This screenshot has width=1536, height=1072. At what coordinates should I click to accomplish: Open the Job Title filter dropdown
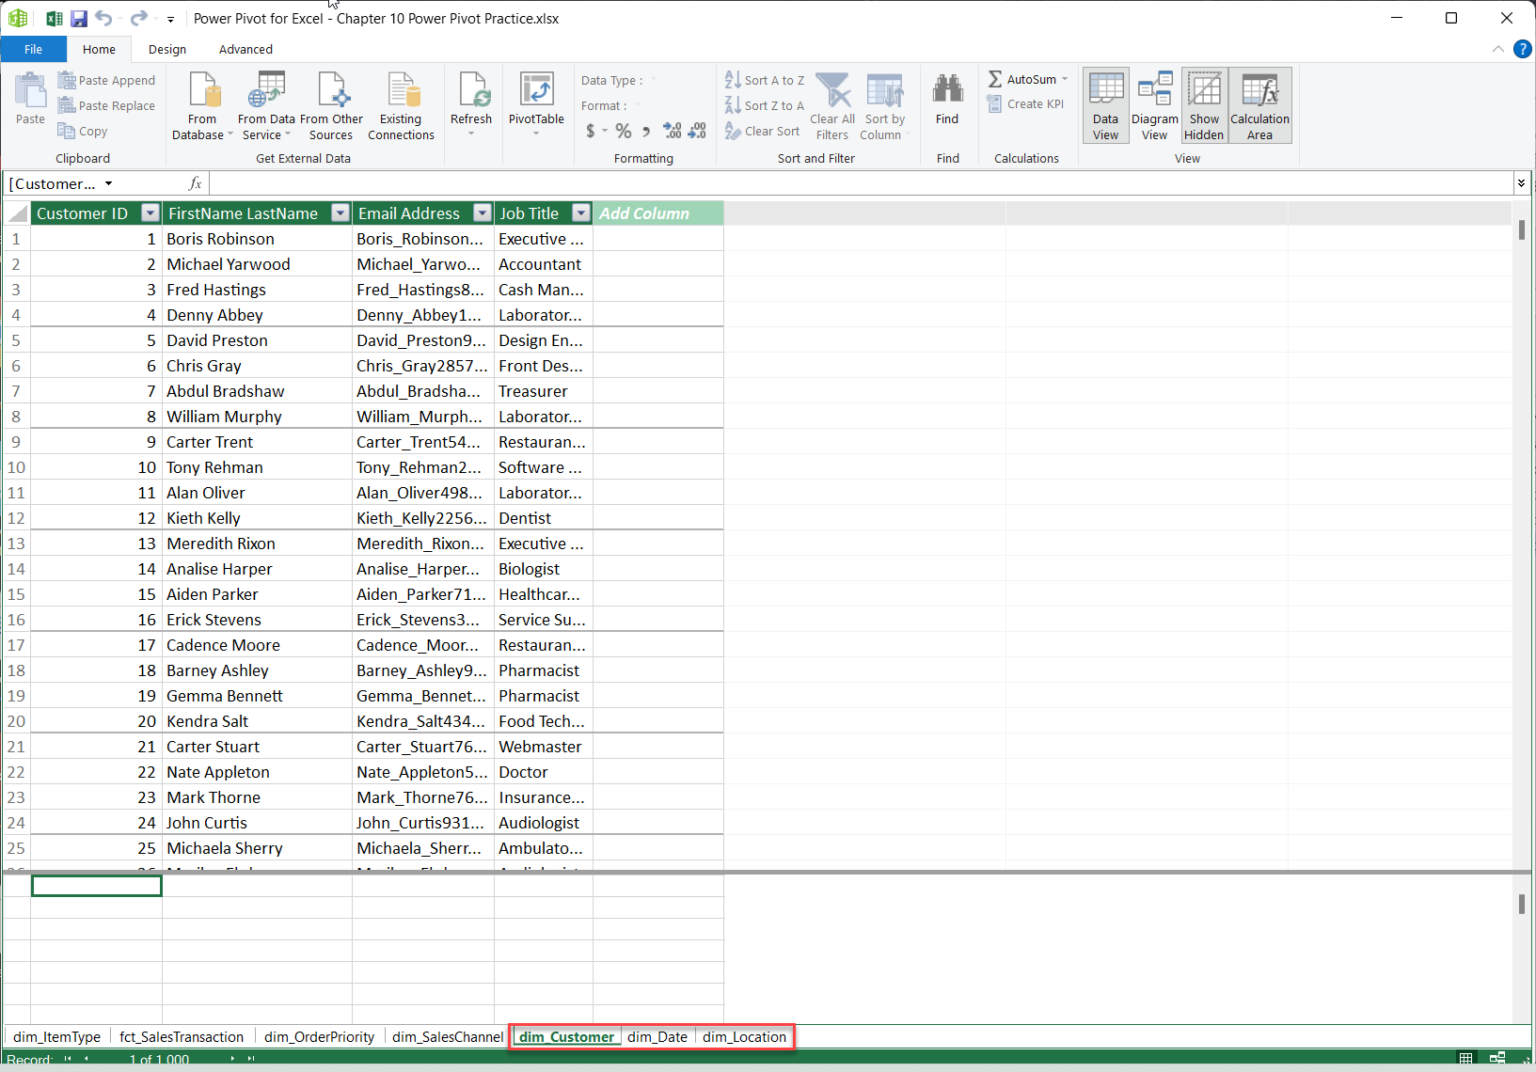581,213
